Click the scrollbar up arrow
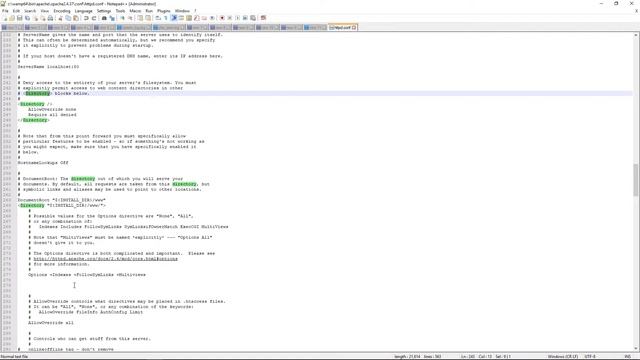 tap(636, 35)
